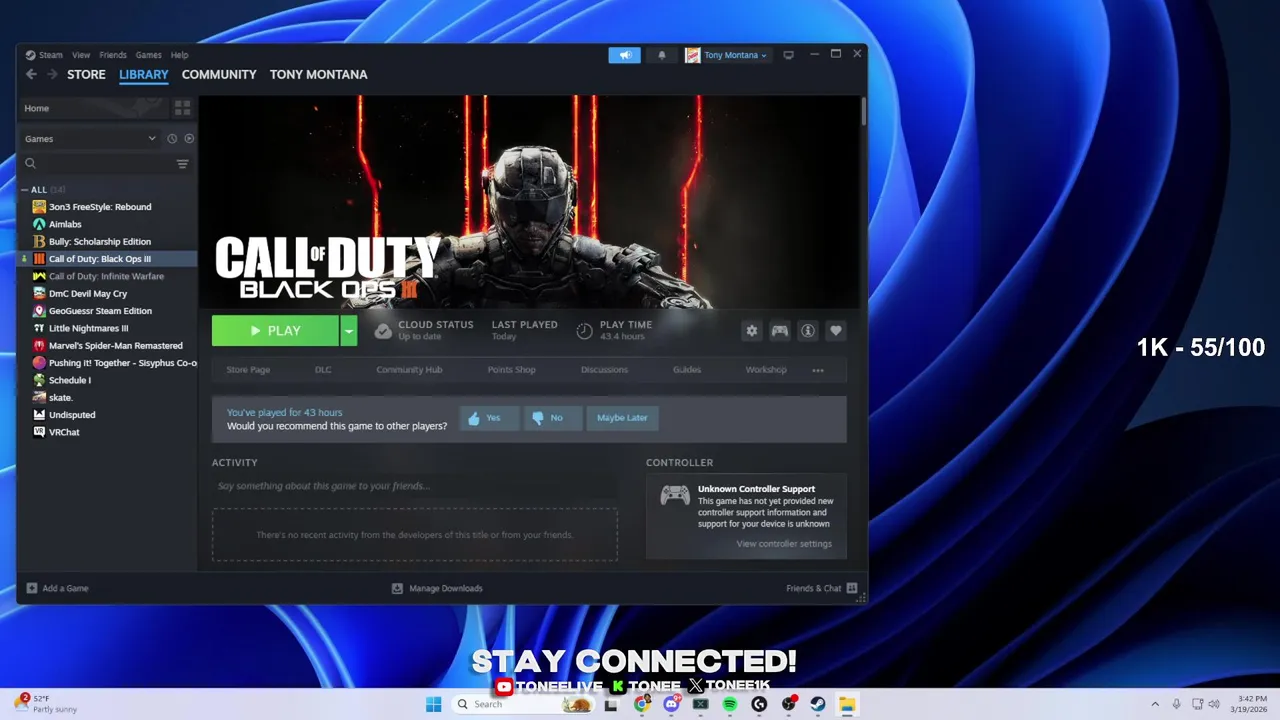
Task: Launch game with green Play button
Action: click(275, 331)
